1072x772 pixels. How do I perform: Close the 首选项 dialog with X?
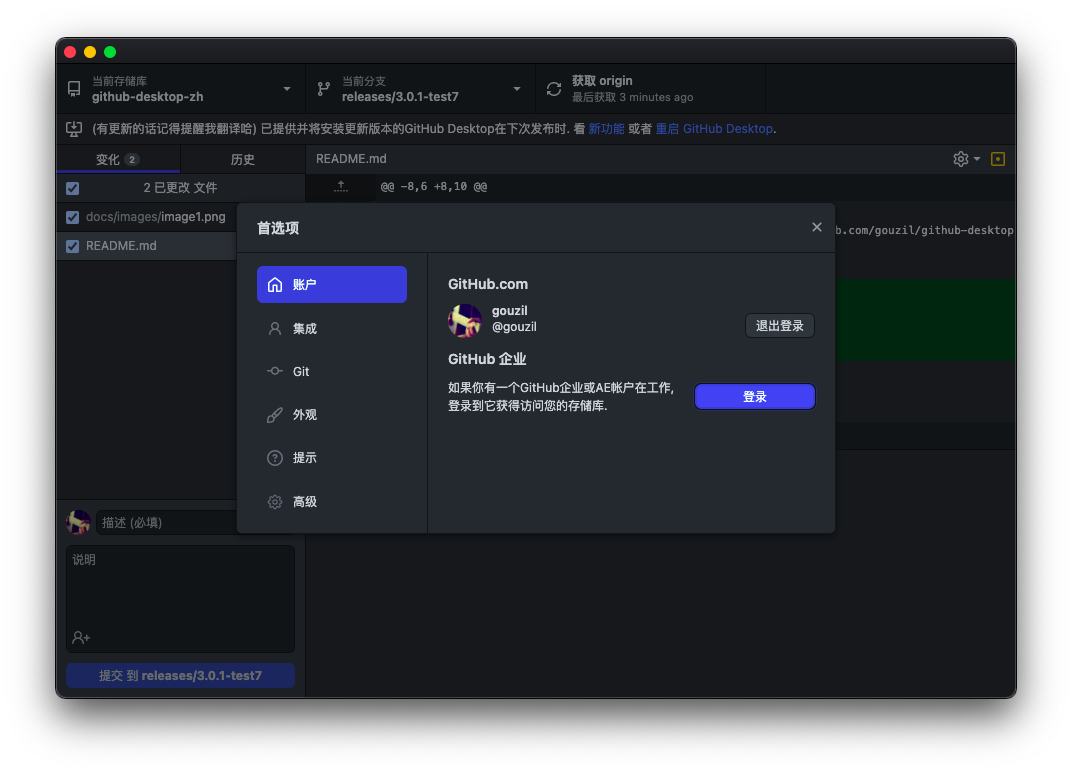tap(816, 227)
